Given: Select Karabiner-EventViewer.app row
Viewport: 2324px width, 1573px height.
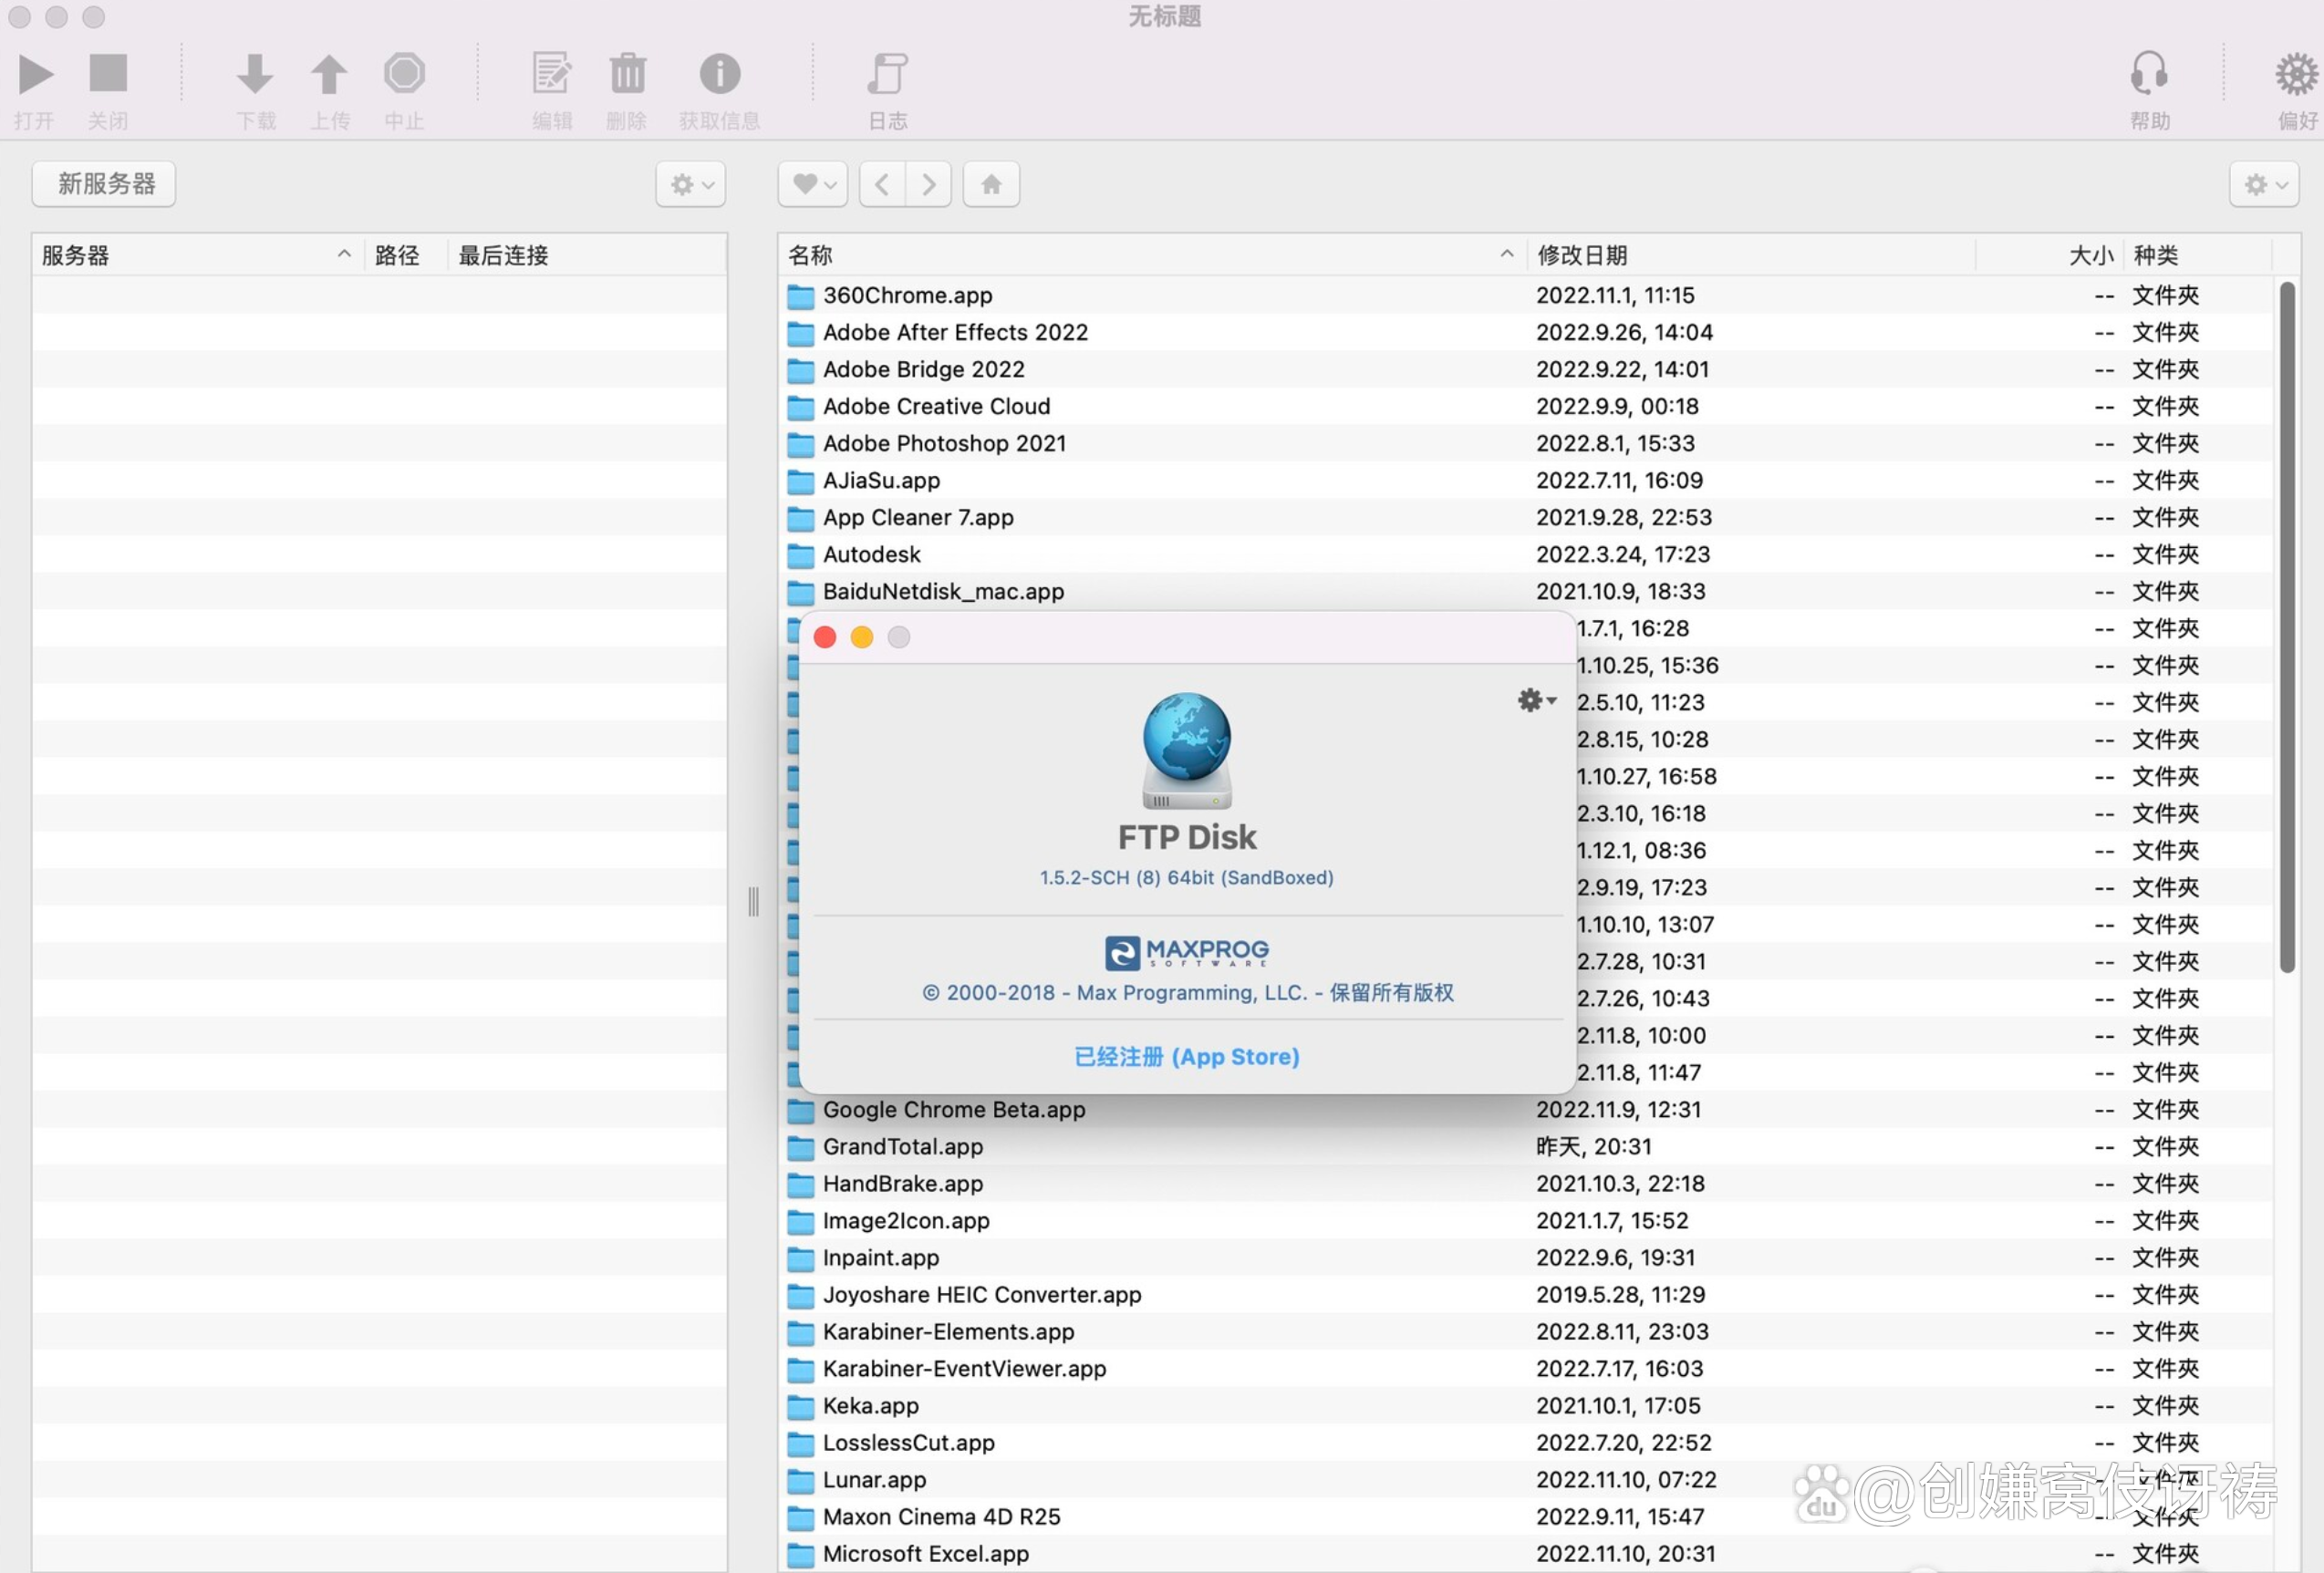Looking at the screenshot, I should pyautogui.click(x=1525, y=1369).
